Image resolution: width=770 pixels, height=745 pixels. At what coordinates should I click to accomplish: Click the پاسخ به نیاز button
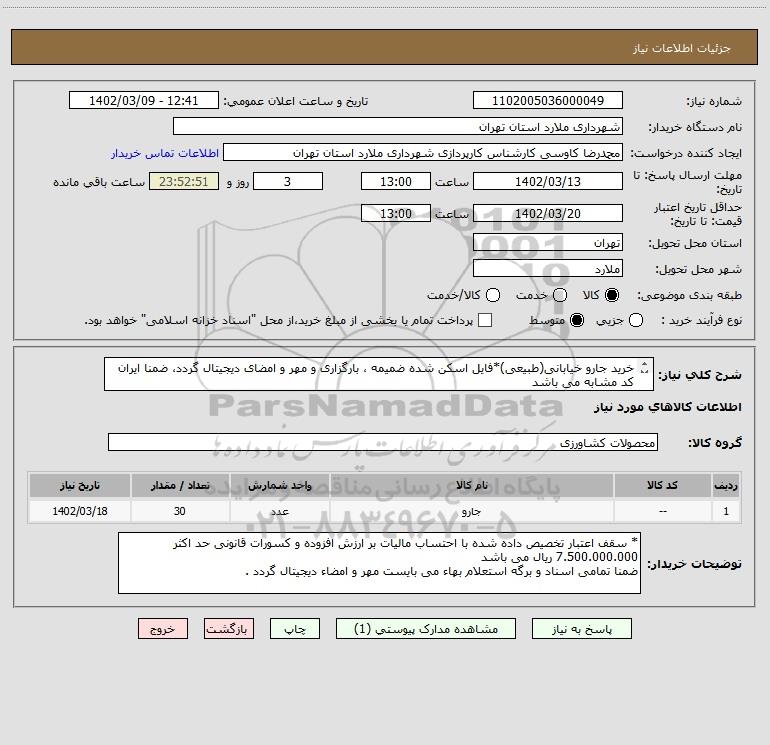point(581,629)
